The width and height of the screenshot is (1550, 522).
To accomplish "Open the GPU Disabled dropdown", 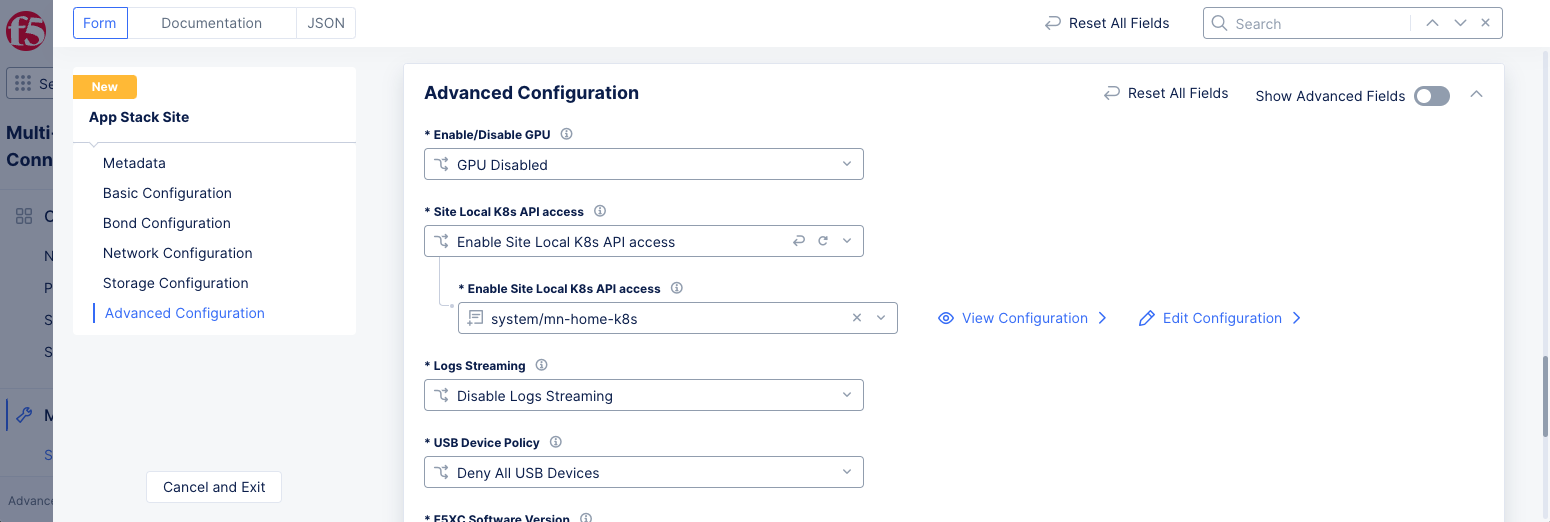I will coord(643,164).
